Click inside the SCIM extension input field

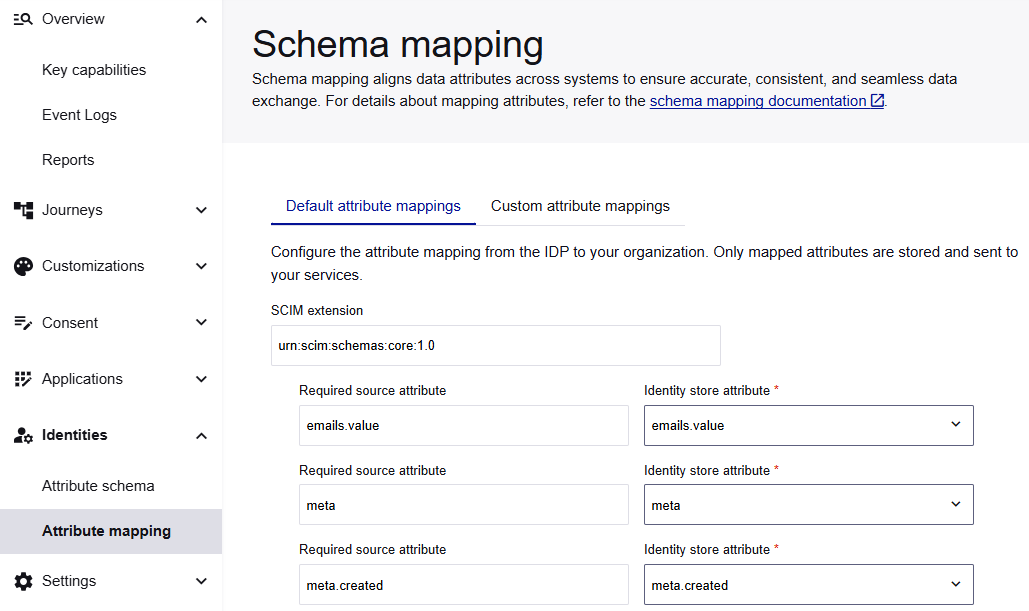pos(495,345)
